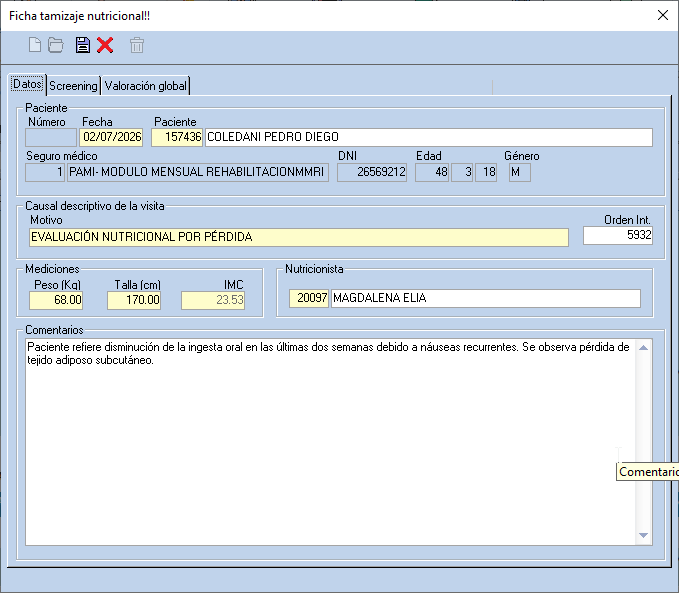
Task: Open record with the folder icon
Action: [x=56, y=45]
